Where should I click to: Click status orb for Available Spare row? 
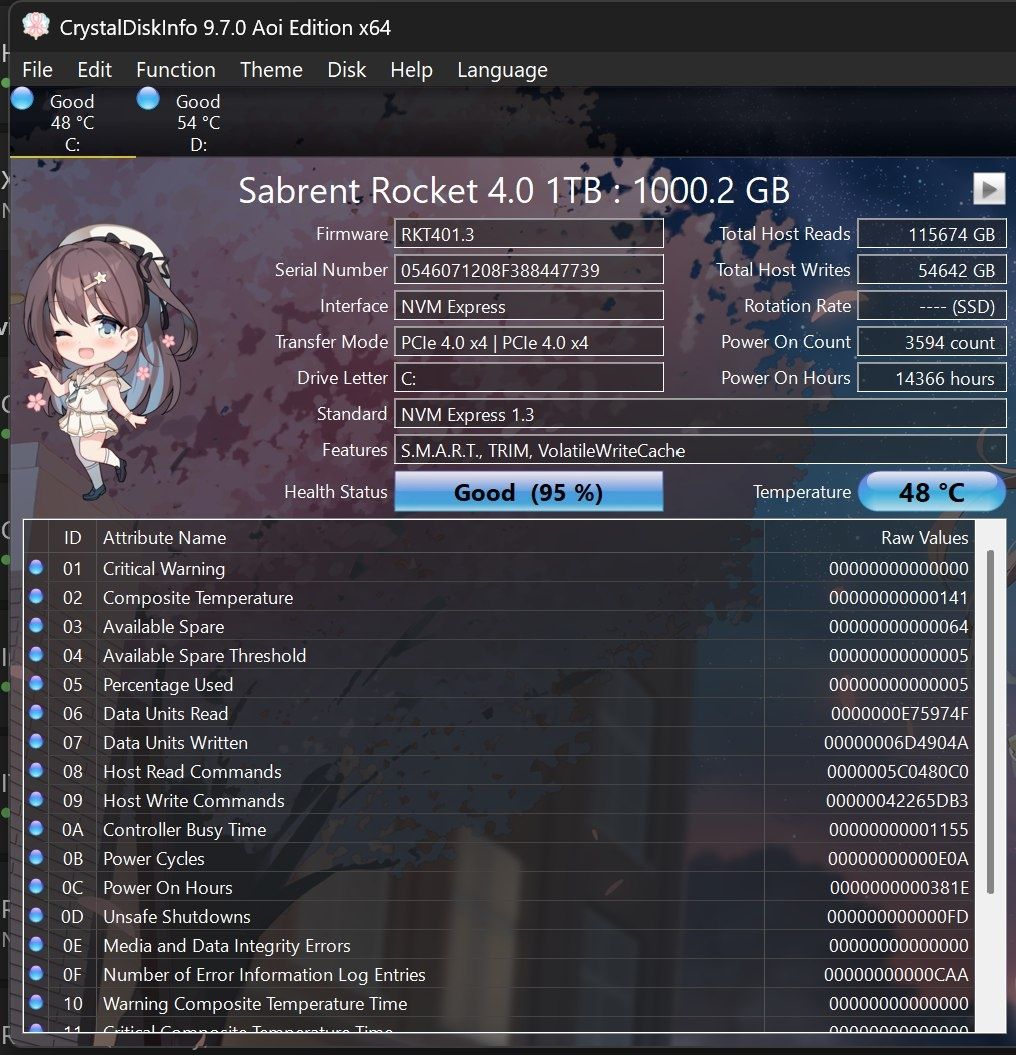pos(36,625)
